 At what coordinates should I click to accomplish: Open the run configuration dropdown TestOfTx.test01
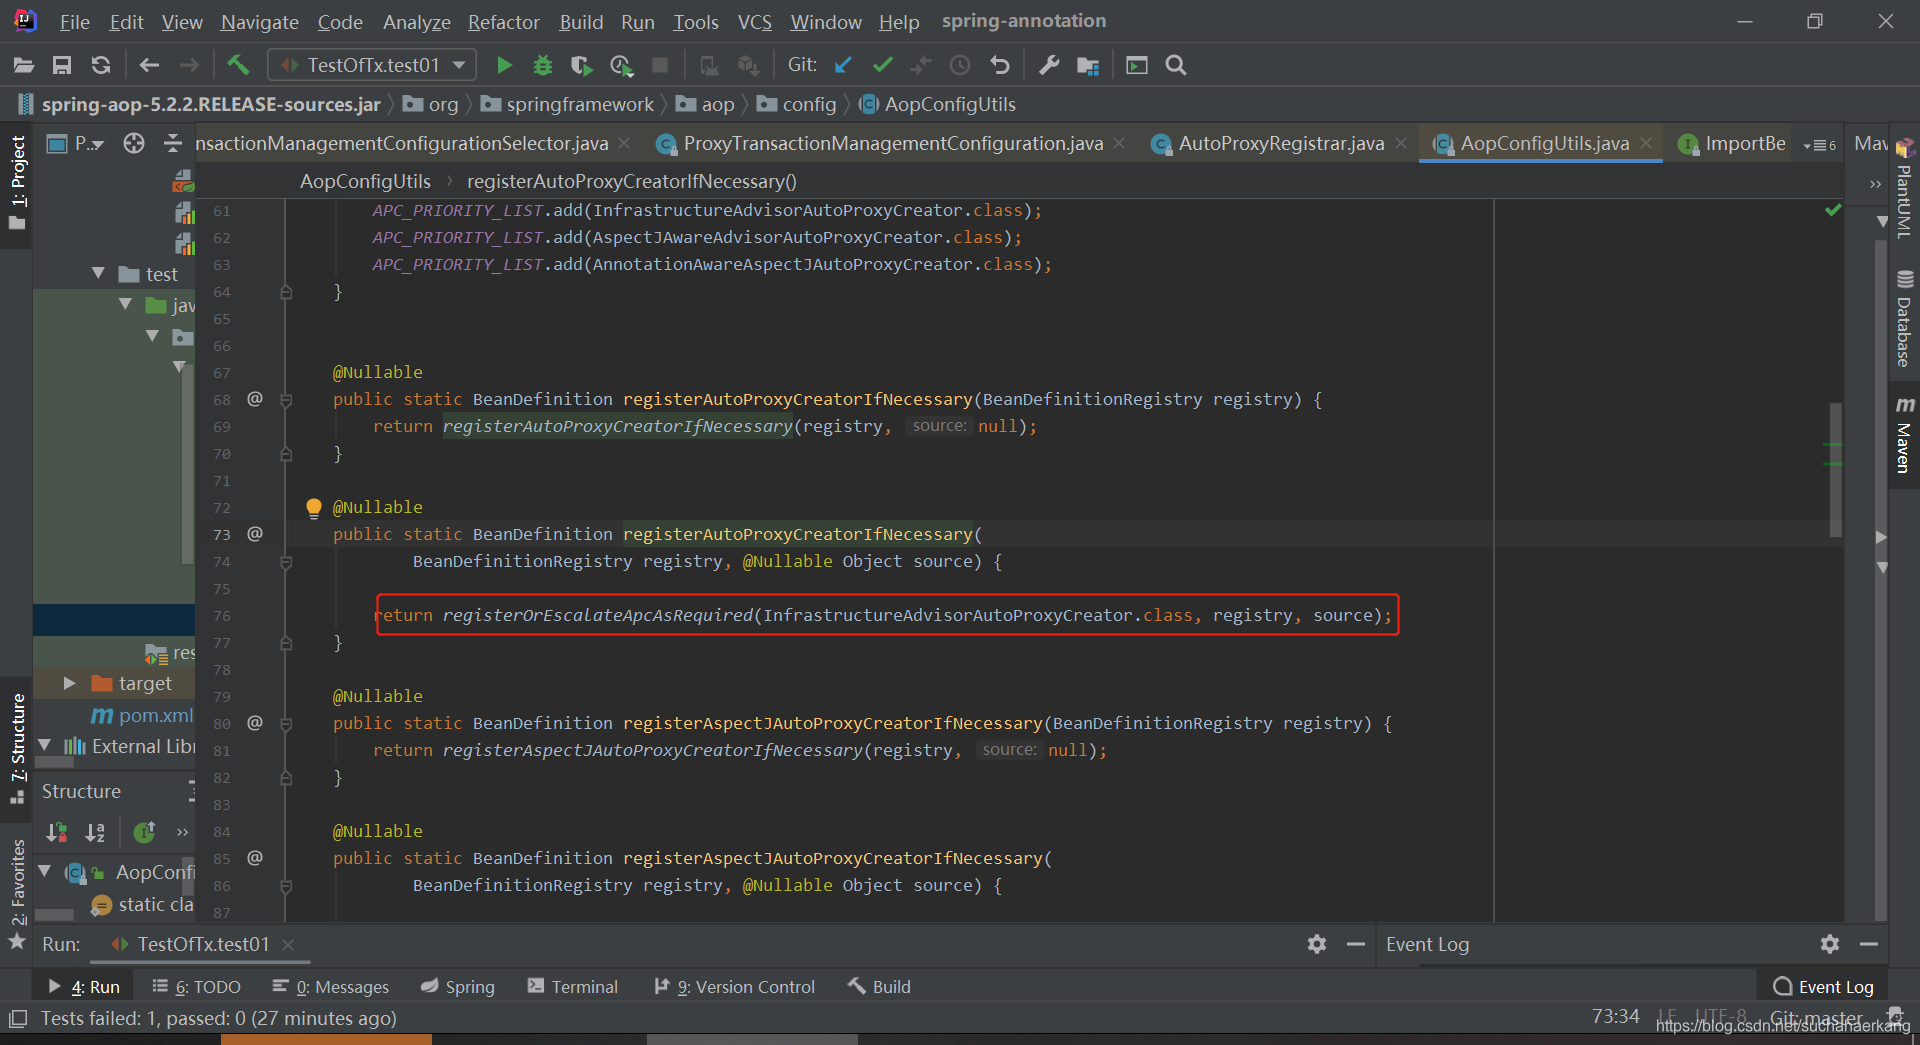pos(371,65)
